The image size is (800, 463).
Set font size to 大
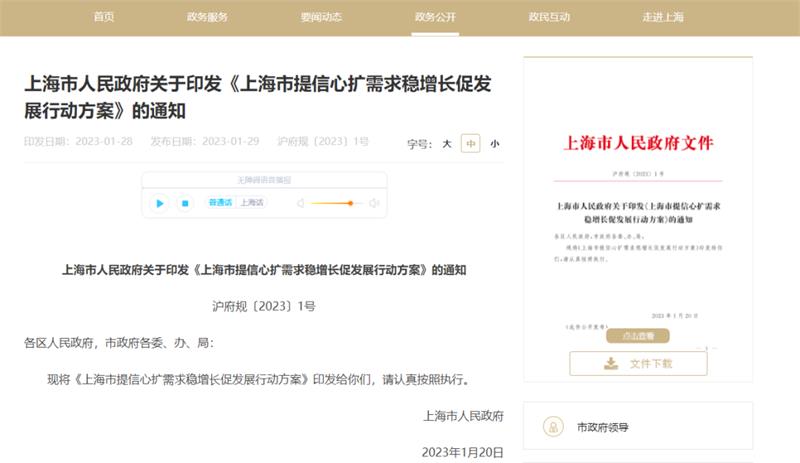(x=447, y=144)
